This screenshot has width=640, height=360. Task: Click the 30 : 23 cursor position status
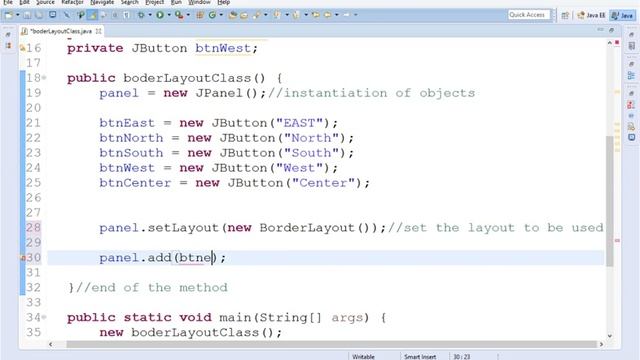point(462,357)
